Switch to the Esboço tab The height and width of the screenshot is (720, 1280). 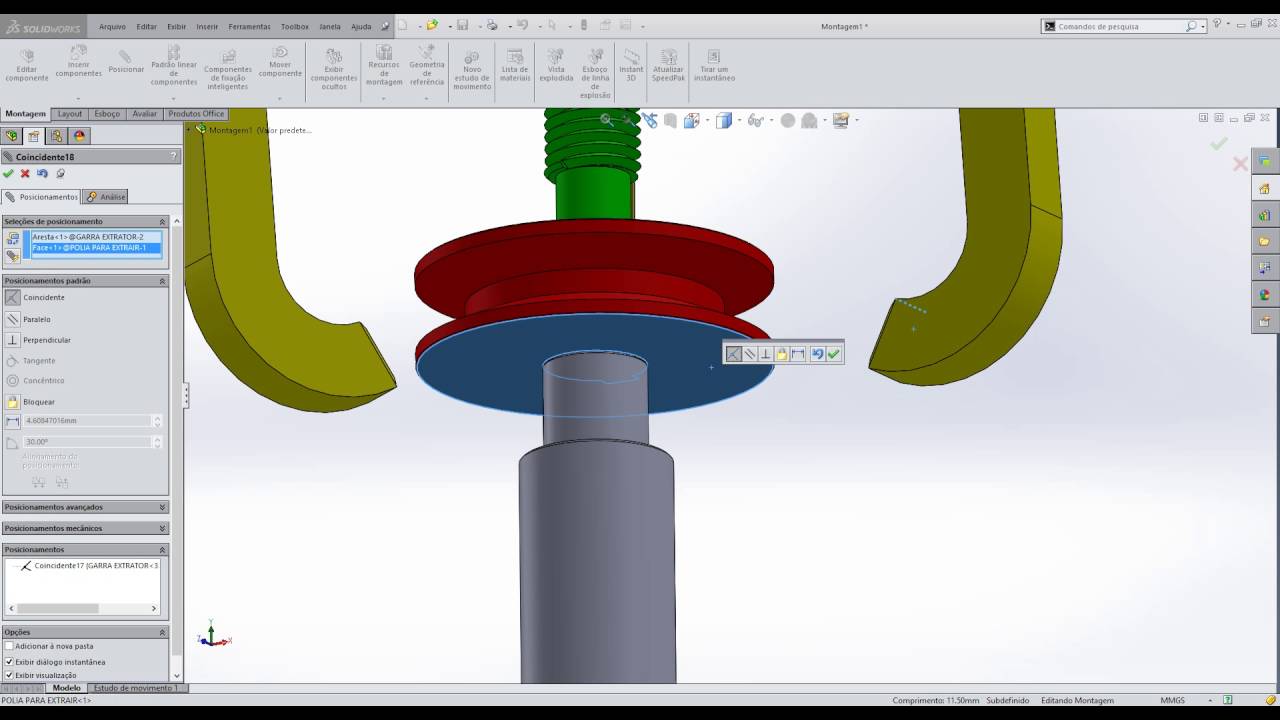coord(107,114)
